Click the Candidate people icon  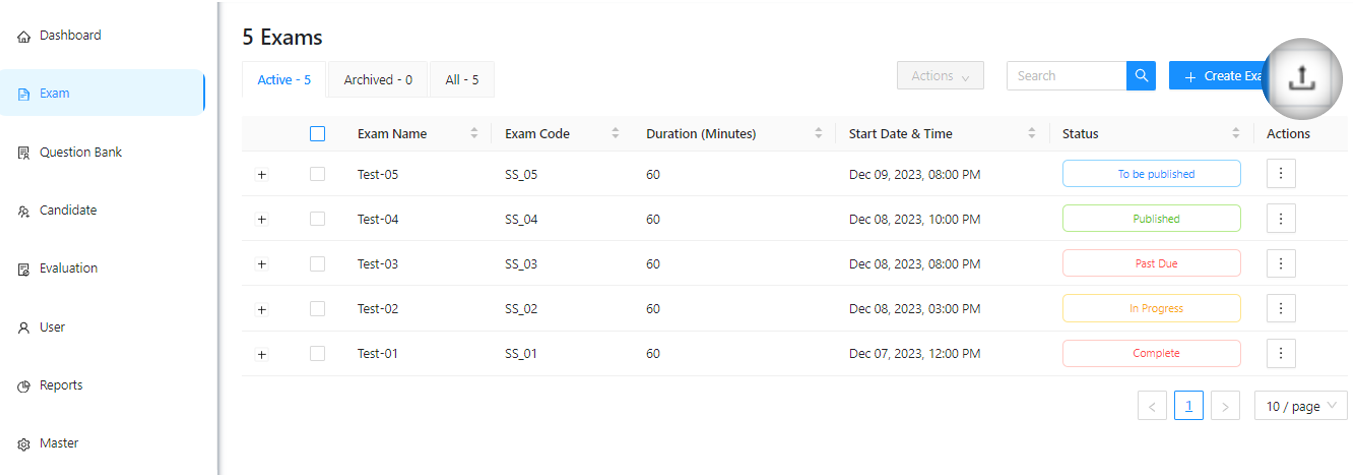coord(24,212)
